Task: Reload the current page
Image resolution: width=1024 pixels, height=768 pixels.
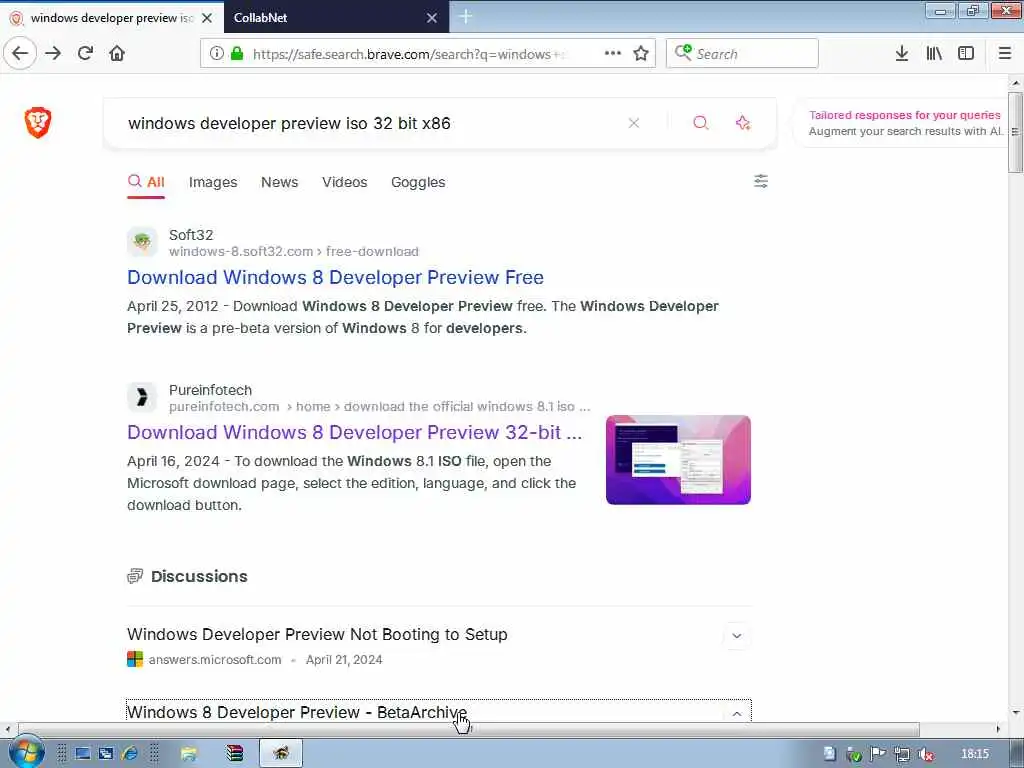Action: (85, 53)
